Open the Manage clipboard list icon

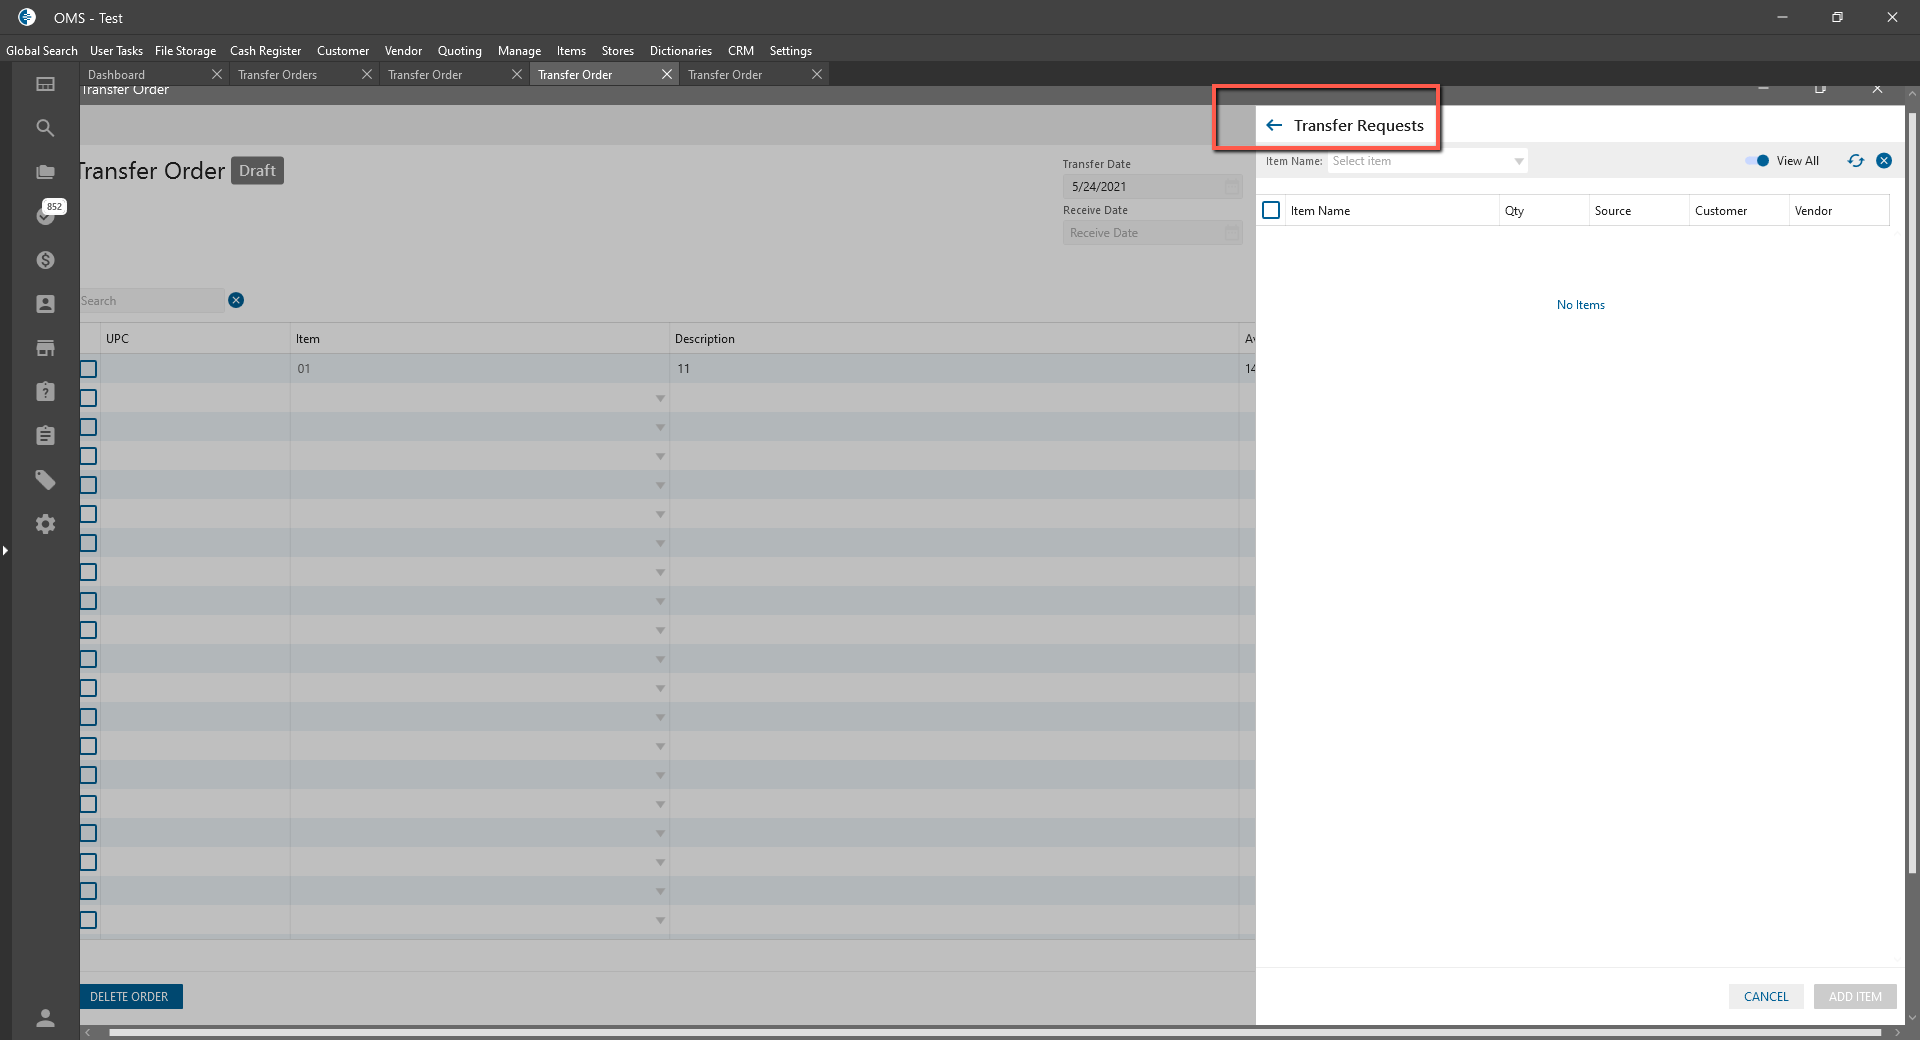click(x=45, y=436)
